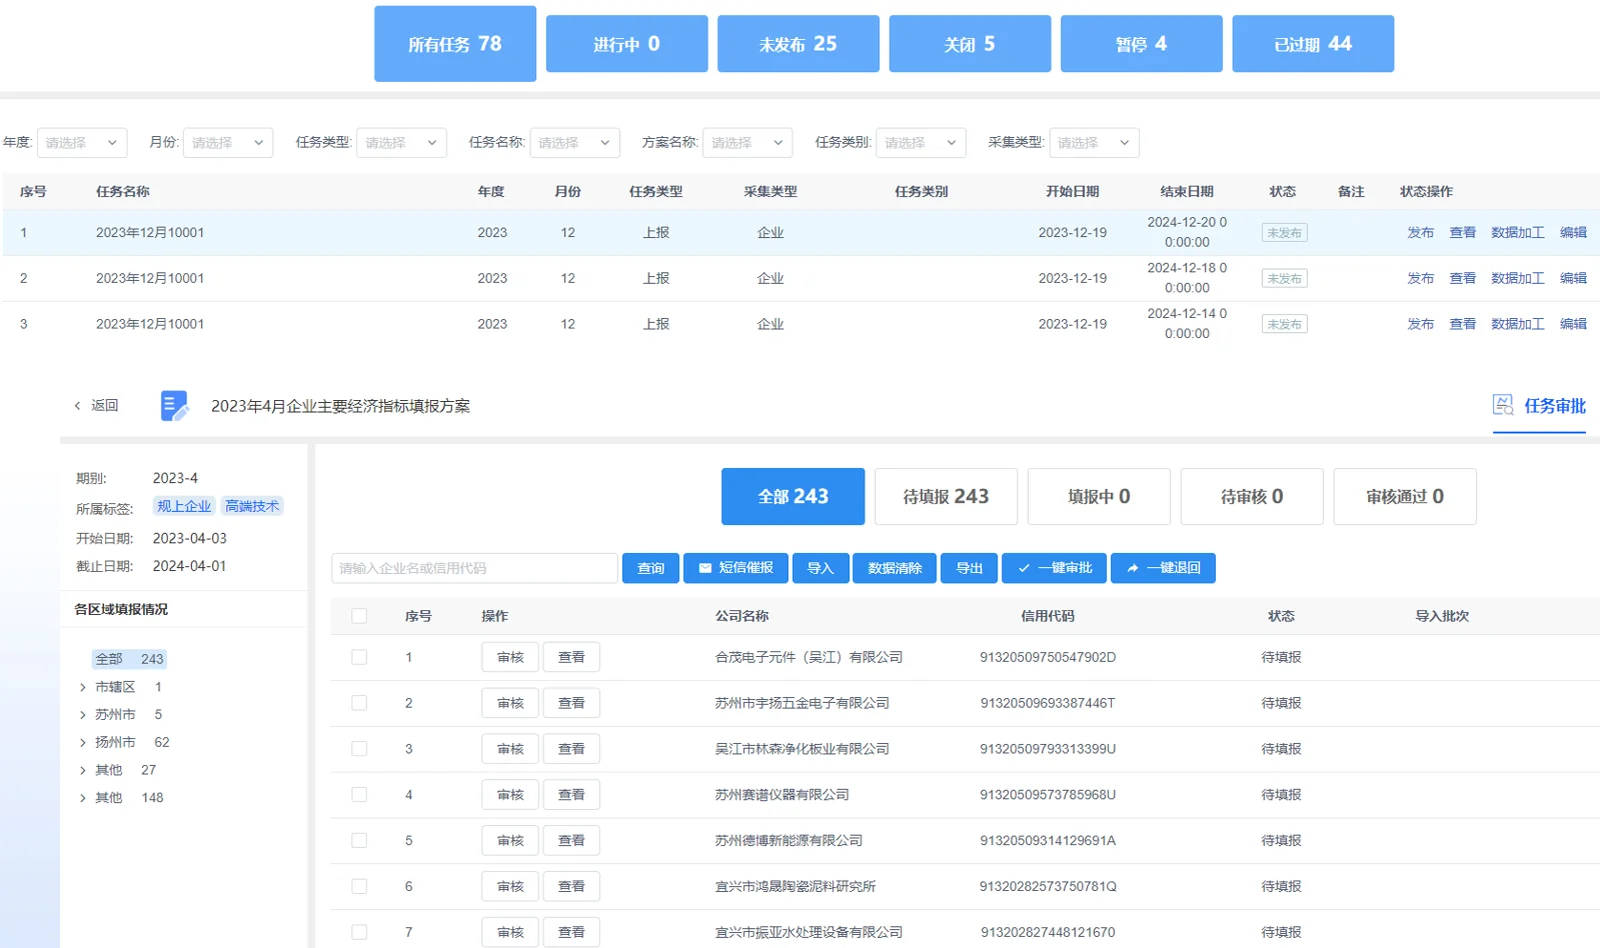Show the 未发布 25 tasks tab

[x=798, y=44]
